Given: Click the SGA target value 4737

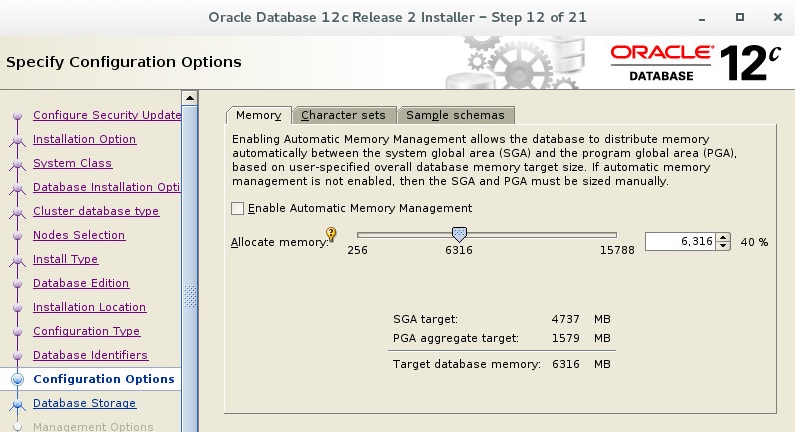Looking at the screenshot, I should pos(565,319).
